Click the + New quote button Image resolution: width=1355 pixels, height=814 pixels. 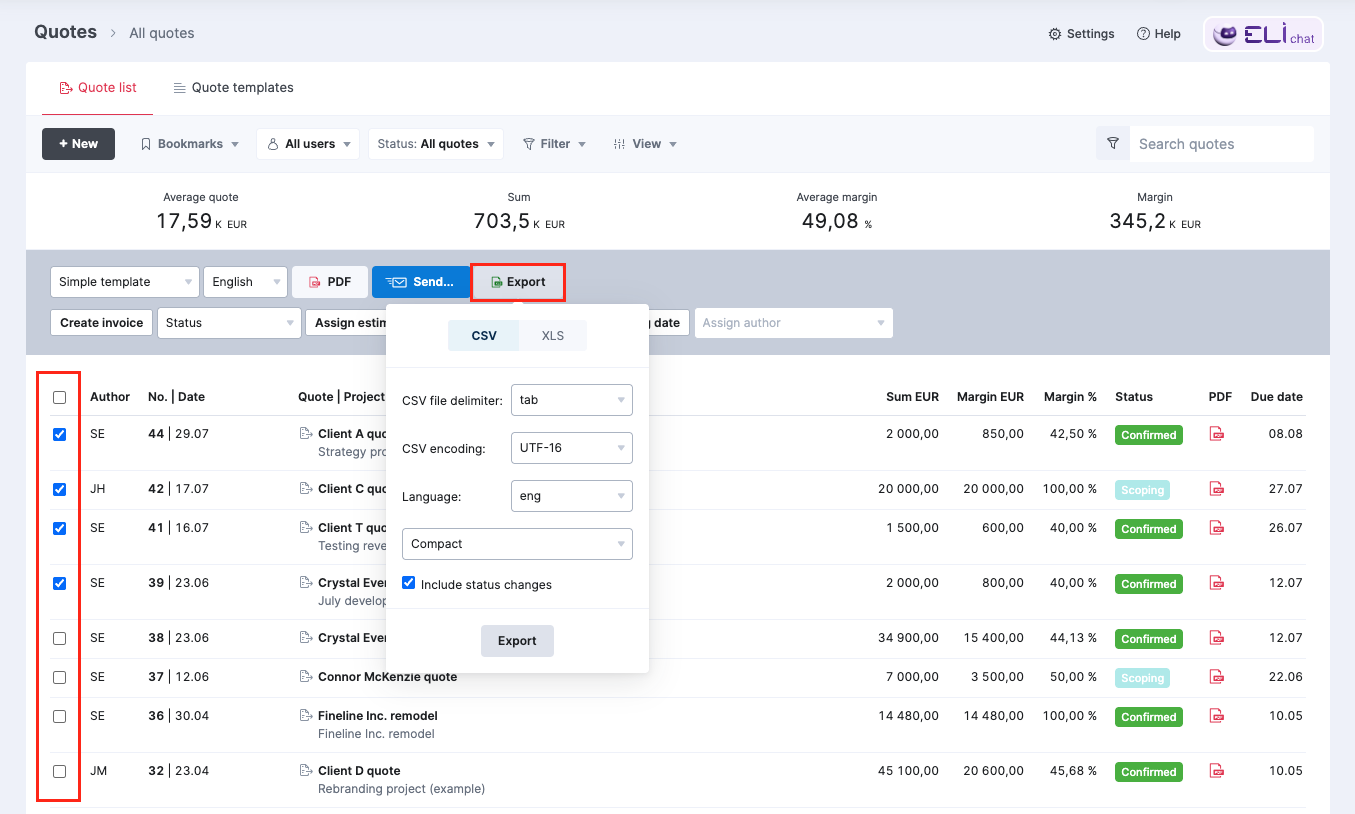tap(78, 144)
